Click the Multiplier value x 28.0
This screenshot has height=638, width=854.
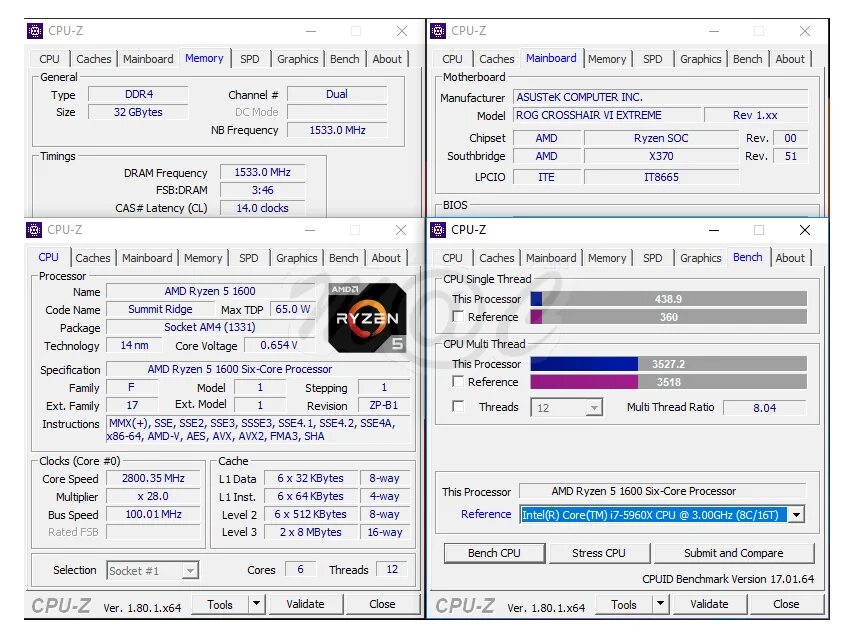coord(153,496)
